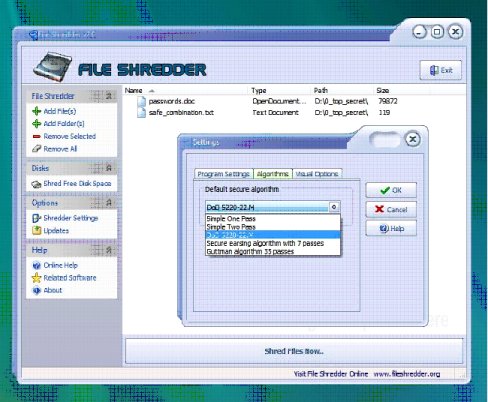Collapse the File Shredder sidebar panel
The height and width of the screenshot is (402, 488).
tap(109, 96)
